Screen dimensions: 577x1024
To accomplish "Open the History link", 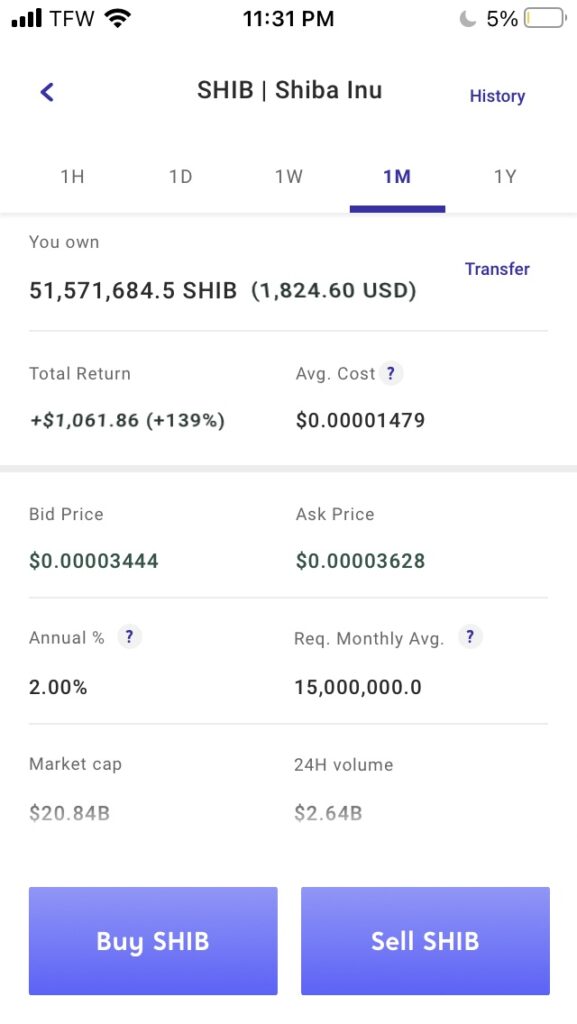I will coord(497,96).
